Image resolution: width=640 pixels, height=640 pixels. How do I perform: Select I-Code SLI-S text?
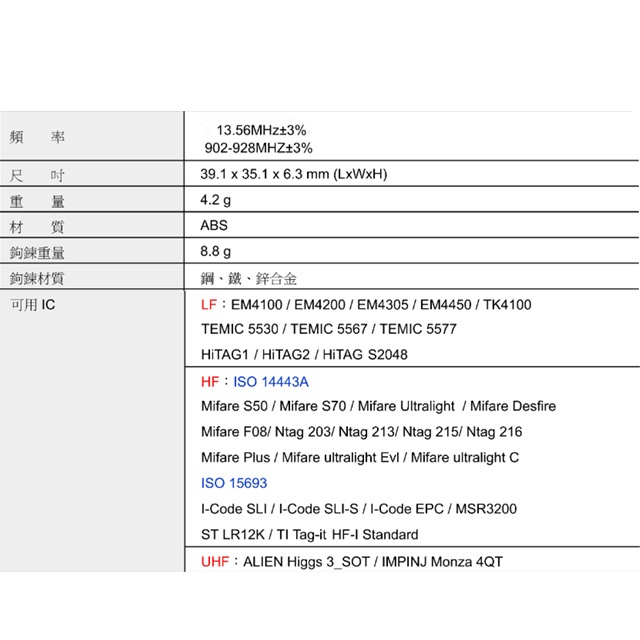318,509
